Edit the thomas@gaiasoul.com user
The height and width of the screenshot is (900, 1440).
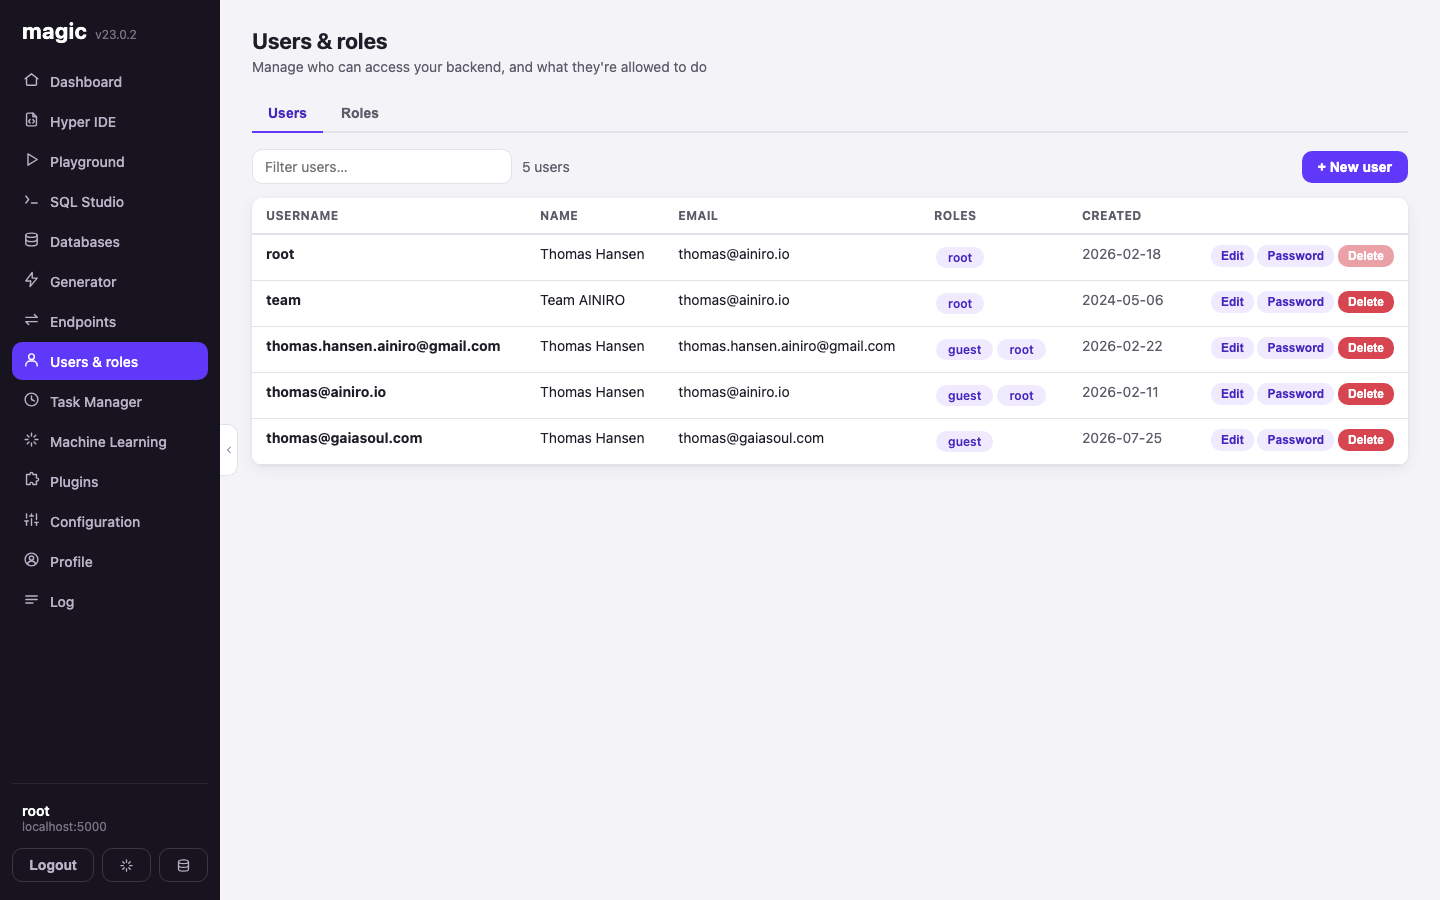[1232, 440]
